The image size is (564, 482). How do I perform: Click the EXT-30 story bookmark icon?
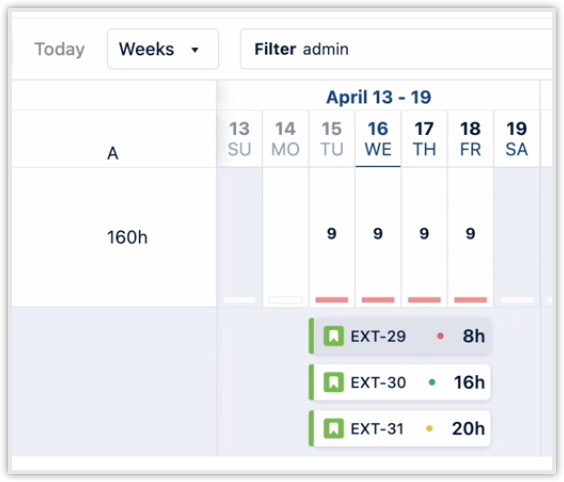333,382
